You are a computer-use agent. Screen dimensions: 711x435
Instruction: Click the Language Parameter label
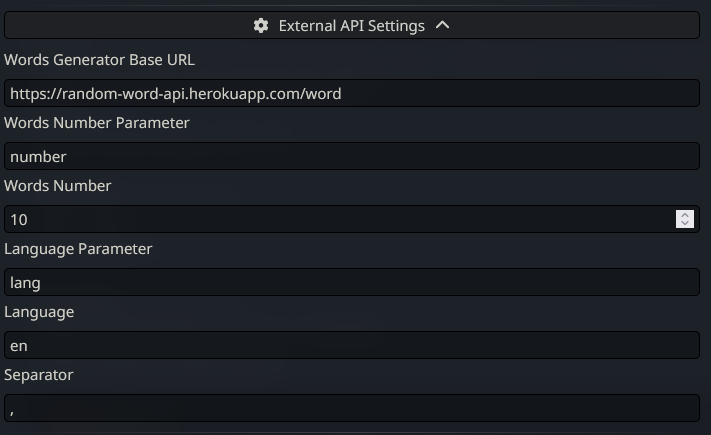coord(78,249)
